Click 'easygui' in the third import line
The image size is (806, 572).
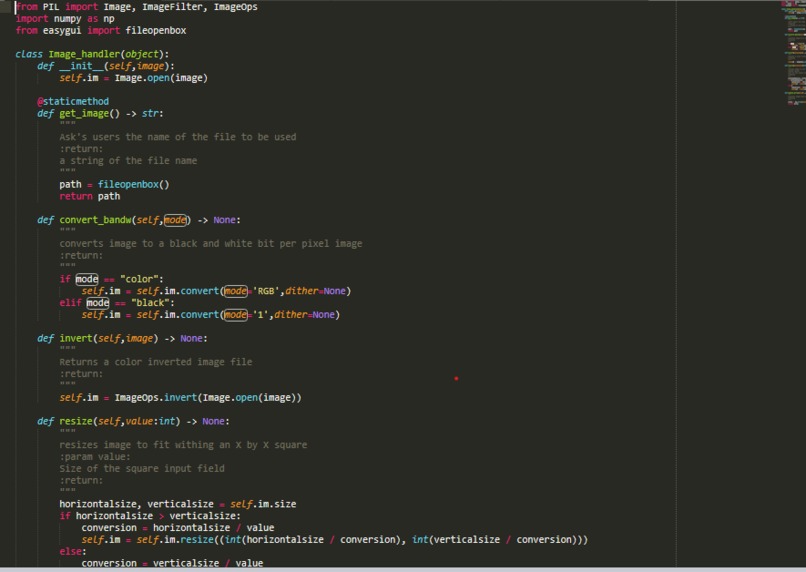(x=62, y=30)
